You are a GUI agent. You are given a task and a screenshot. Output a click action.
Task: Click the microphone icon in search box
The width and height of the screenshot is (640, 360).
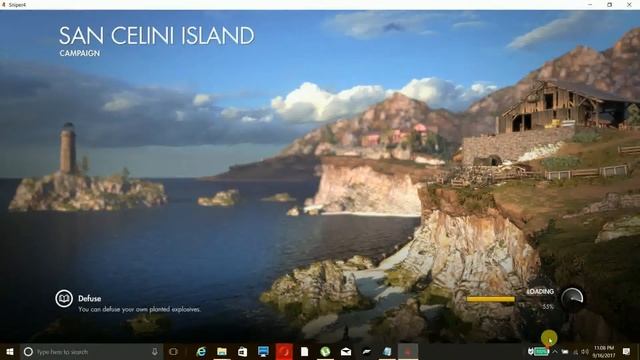pos(155,352)
